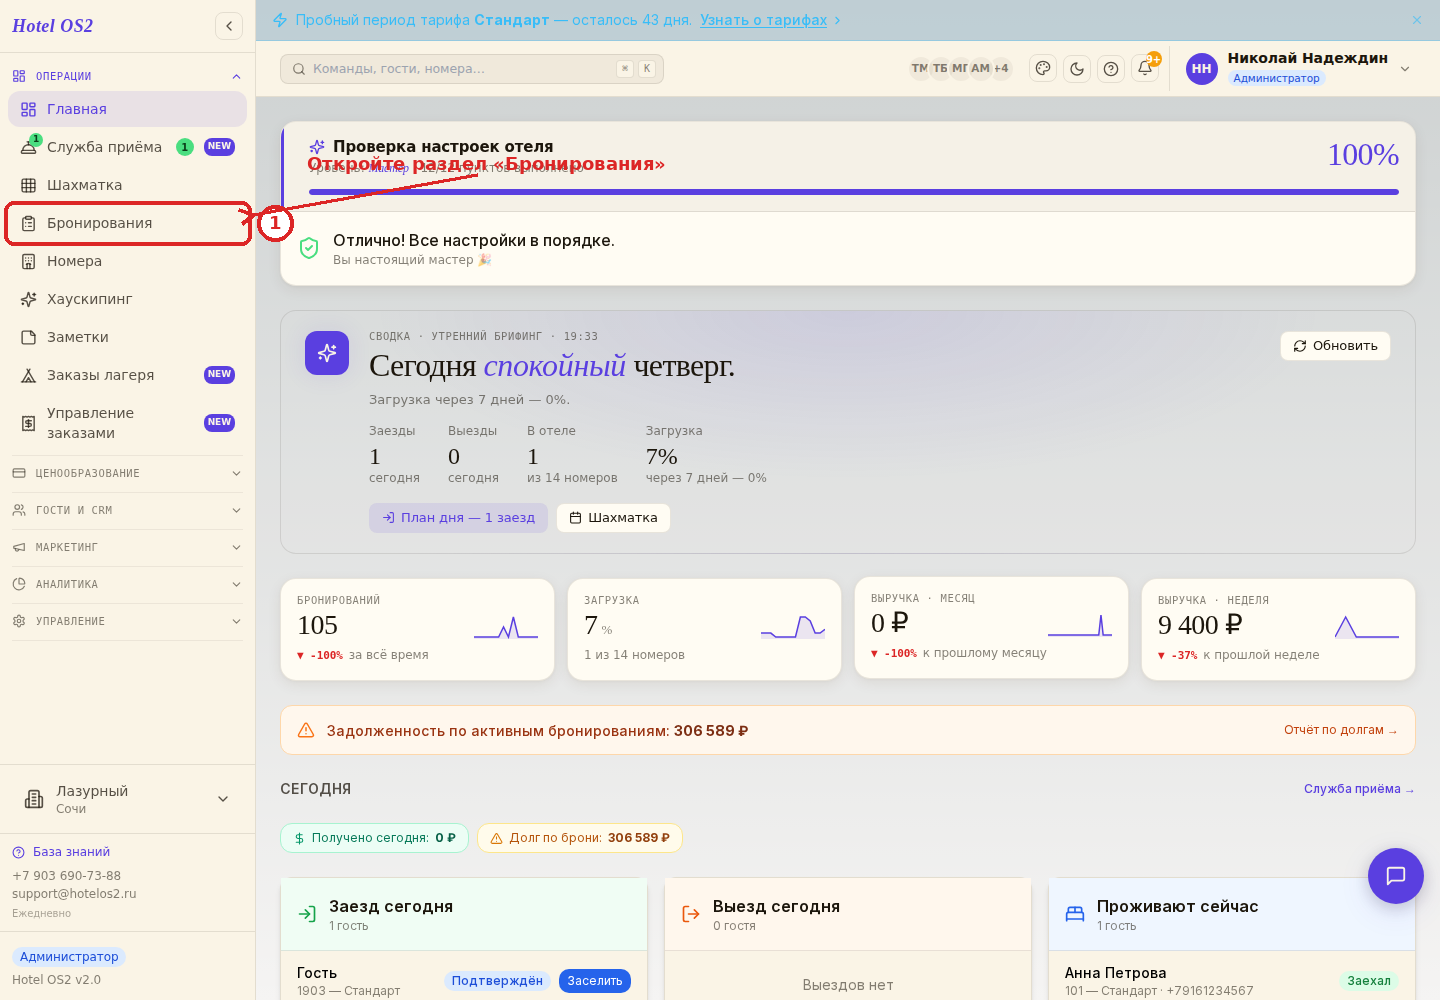
Task: Focus the Команды, гости, номера search field
Action: coord(472,69)
